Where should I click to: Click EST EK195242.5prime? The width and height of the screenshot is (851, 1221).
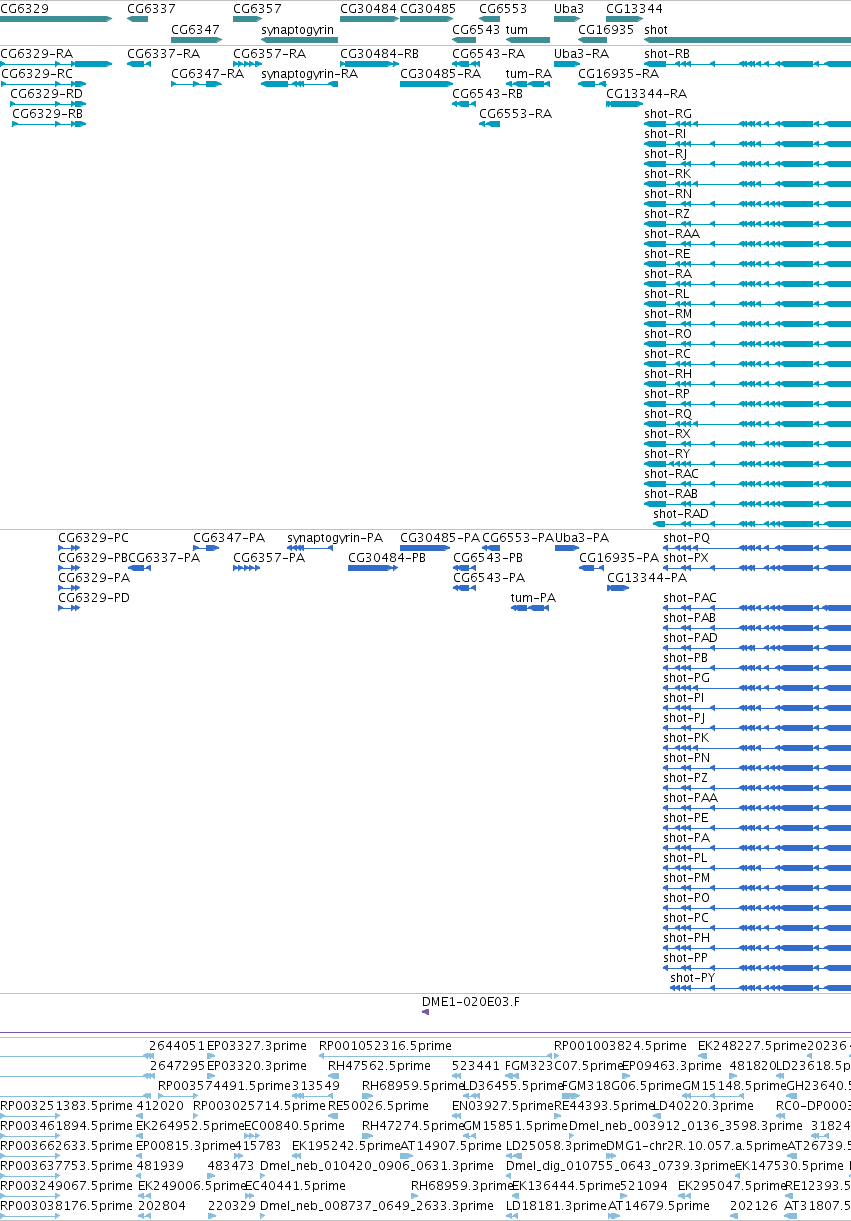click(346, 1145)
